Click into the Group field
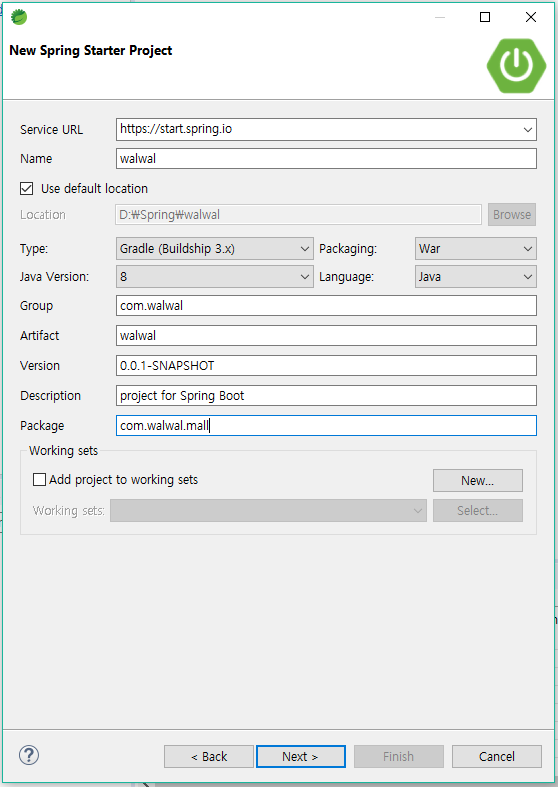The height and width of the screenshot is (787, 558). 326,306
